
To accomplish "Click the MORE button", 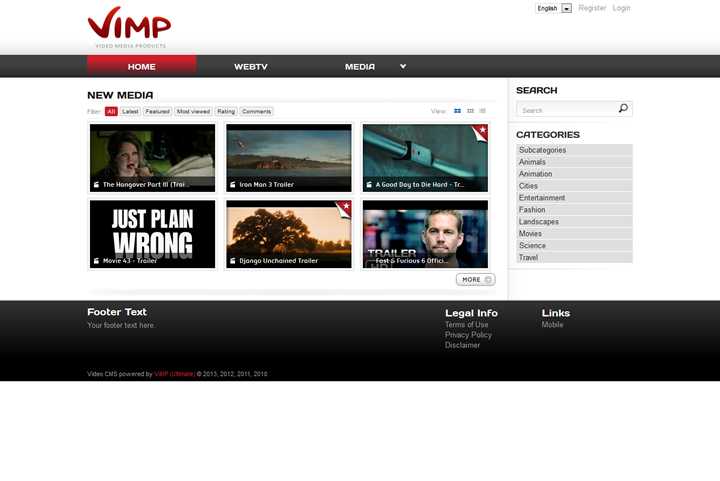I will pyautogui.click(x=476, y=280).
